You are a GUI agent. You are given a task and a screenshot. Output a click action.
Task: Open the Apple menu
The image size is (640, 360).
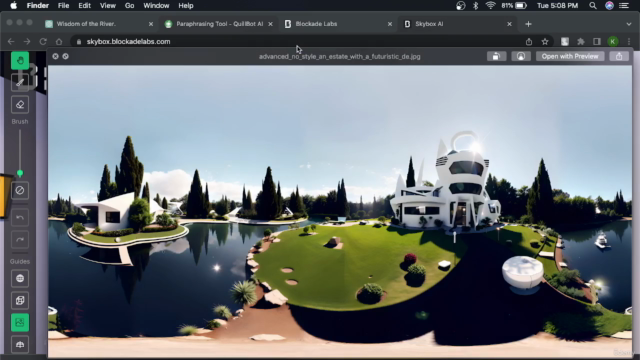pos(13,6)
